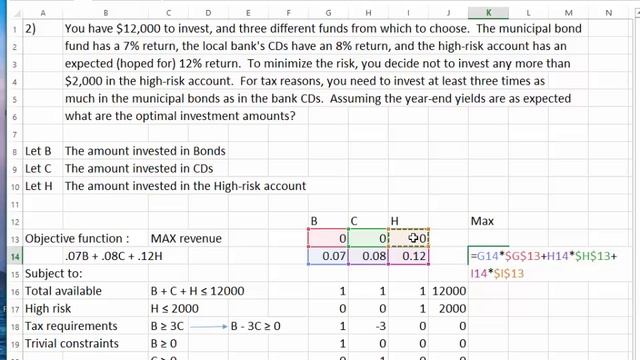Select column N header
The height and width of the screenshot is (360, 640).
pos(608,13)
